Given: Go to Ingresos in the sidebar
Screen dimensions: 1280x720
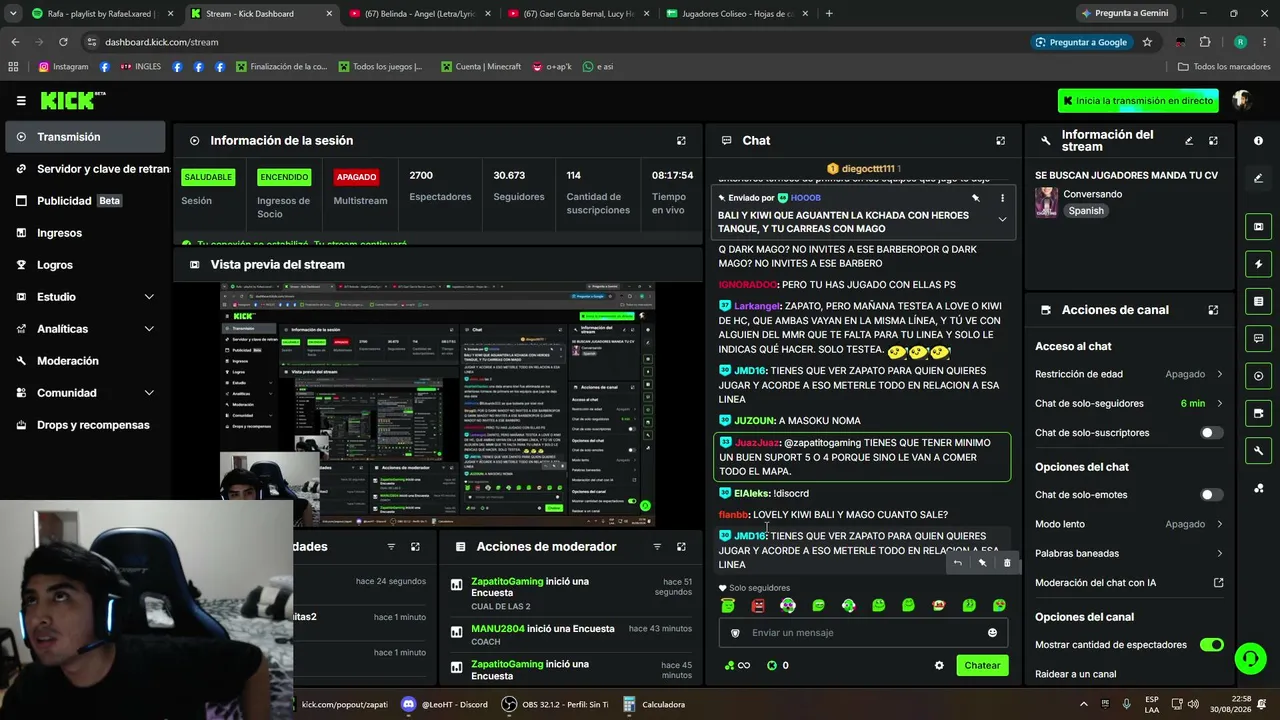Looking at the screenshot, I should pyautogui.click(x=85, y=233).
